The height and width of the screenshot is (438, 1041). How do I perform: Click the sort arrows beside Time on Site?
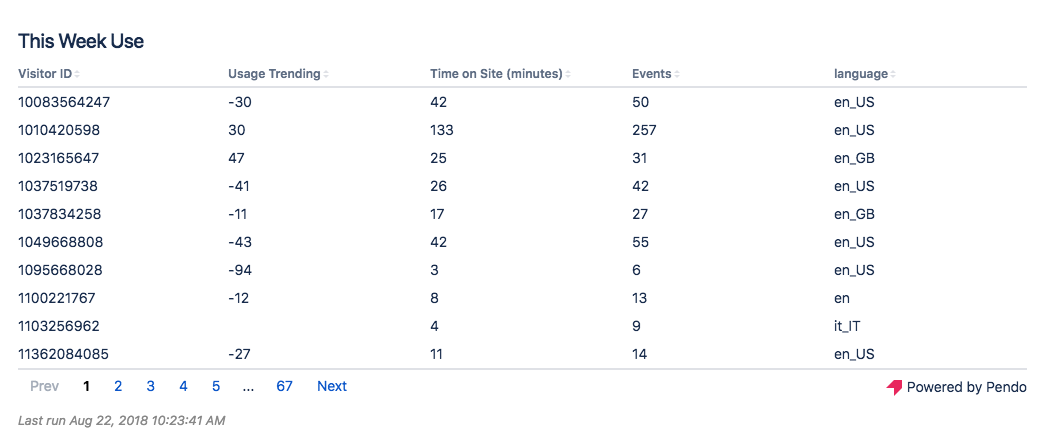point(569,74)
